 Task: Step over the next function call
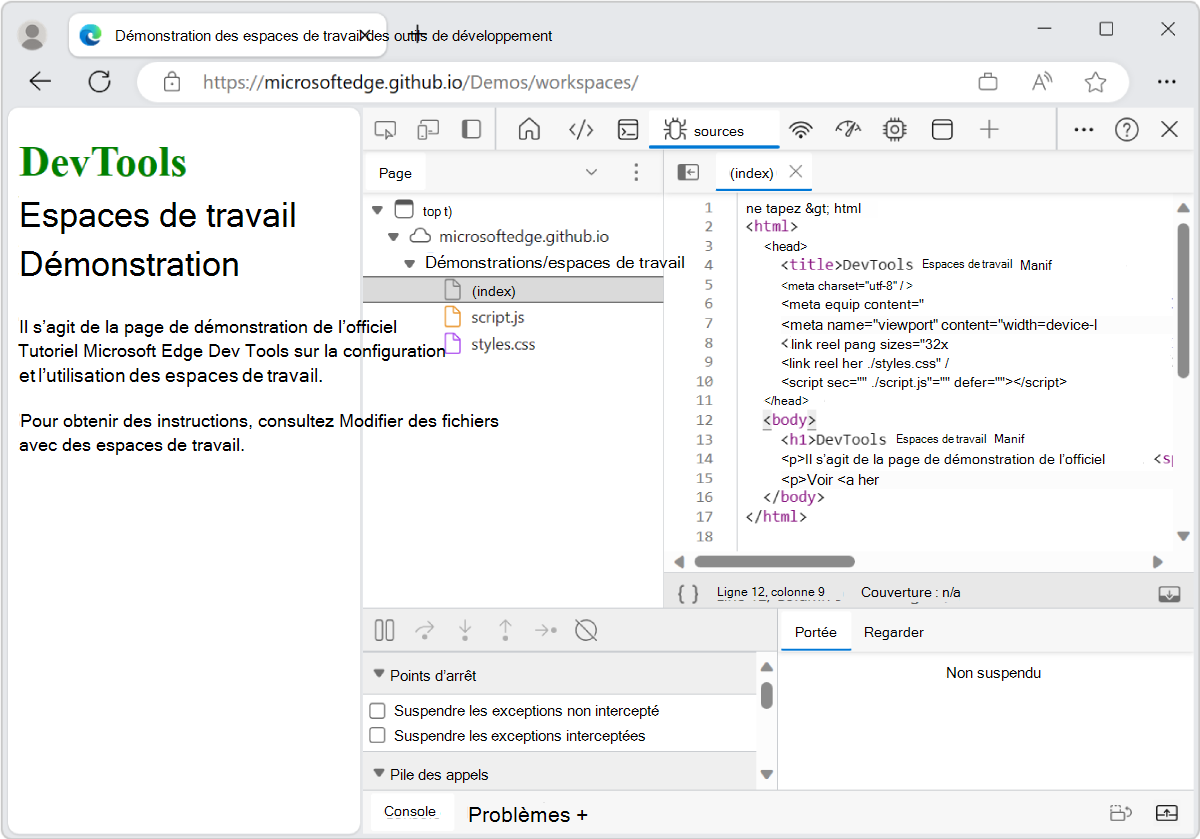424,630
